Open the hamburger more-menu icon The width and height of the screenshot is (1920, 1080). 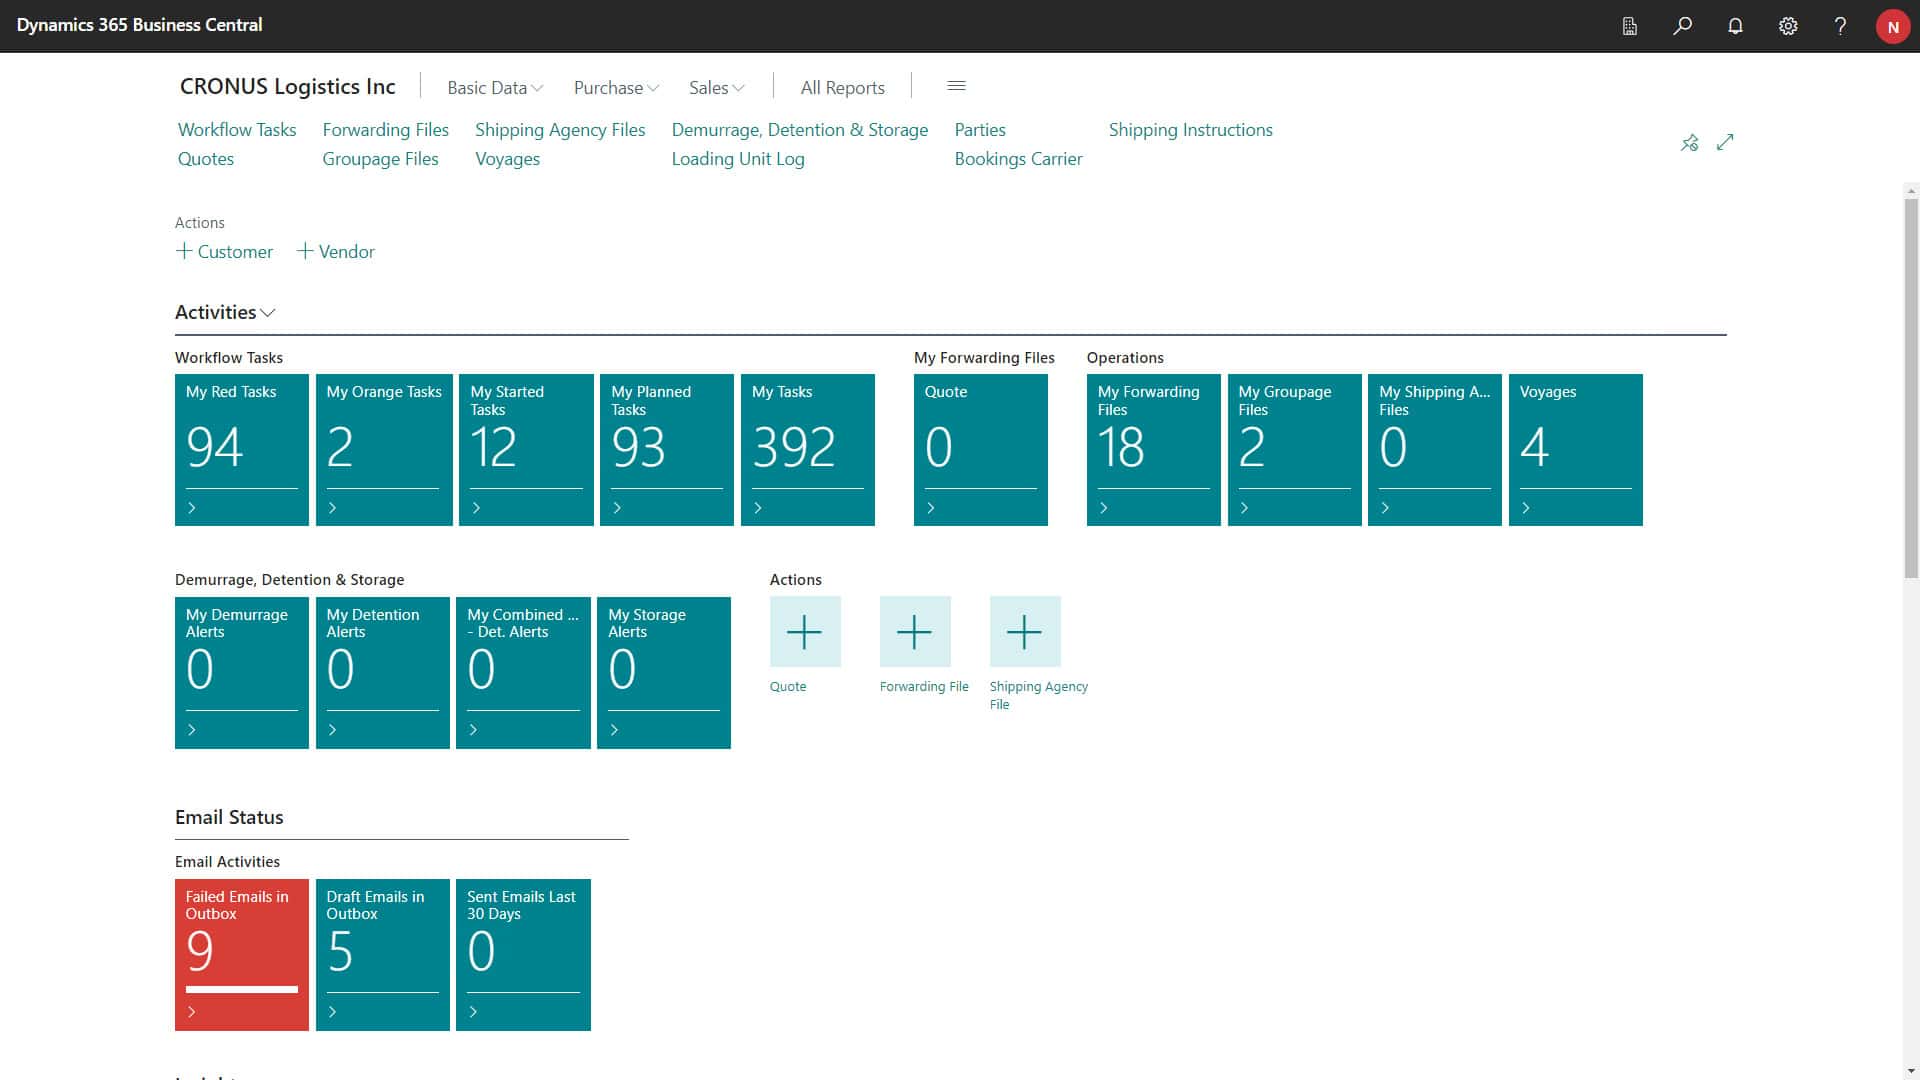(956, 86)
